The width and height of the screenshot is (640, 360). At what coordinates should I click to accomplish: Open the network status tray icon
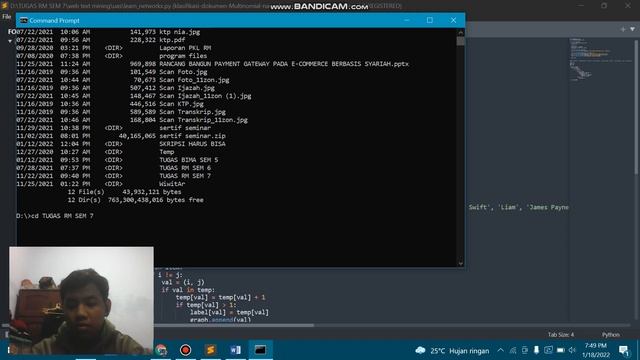[513, 350]
